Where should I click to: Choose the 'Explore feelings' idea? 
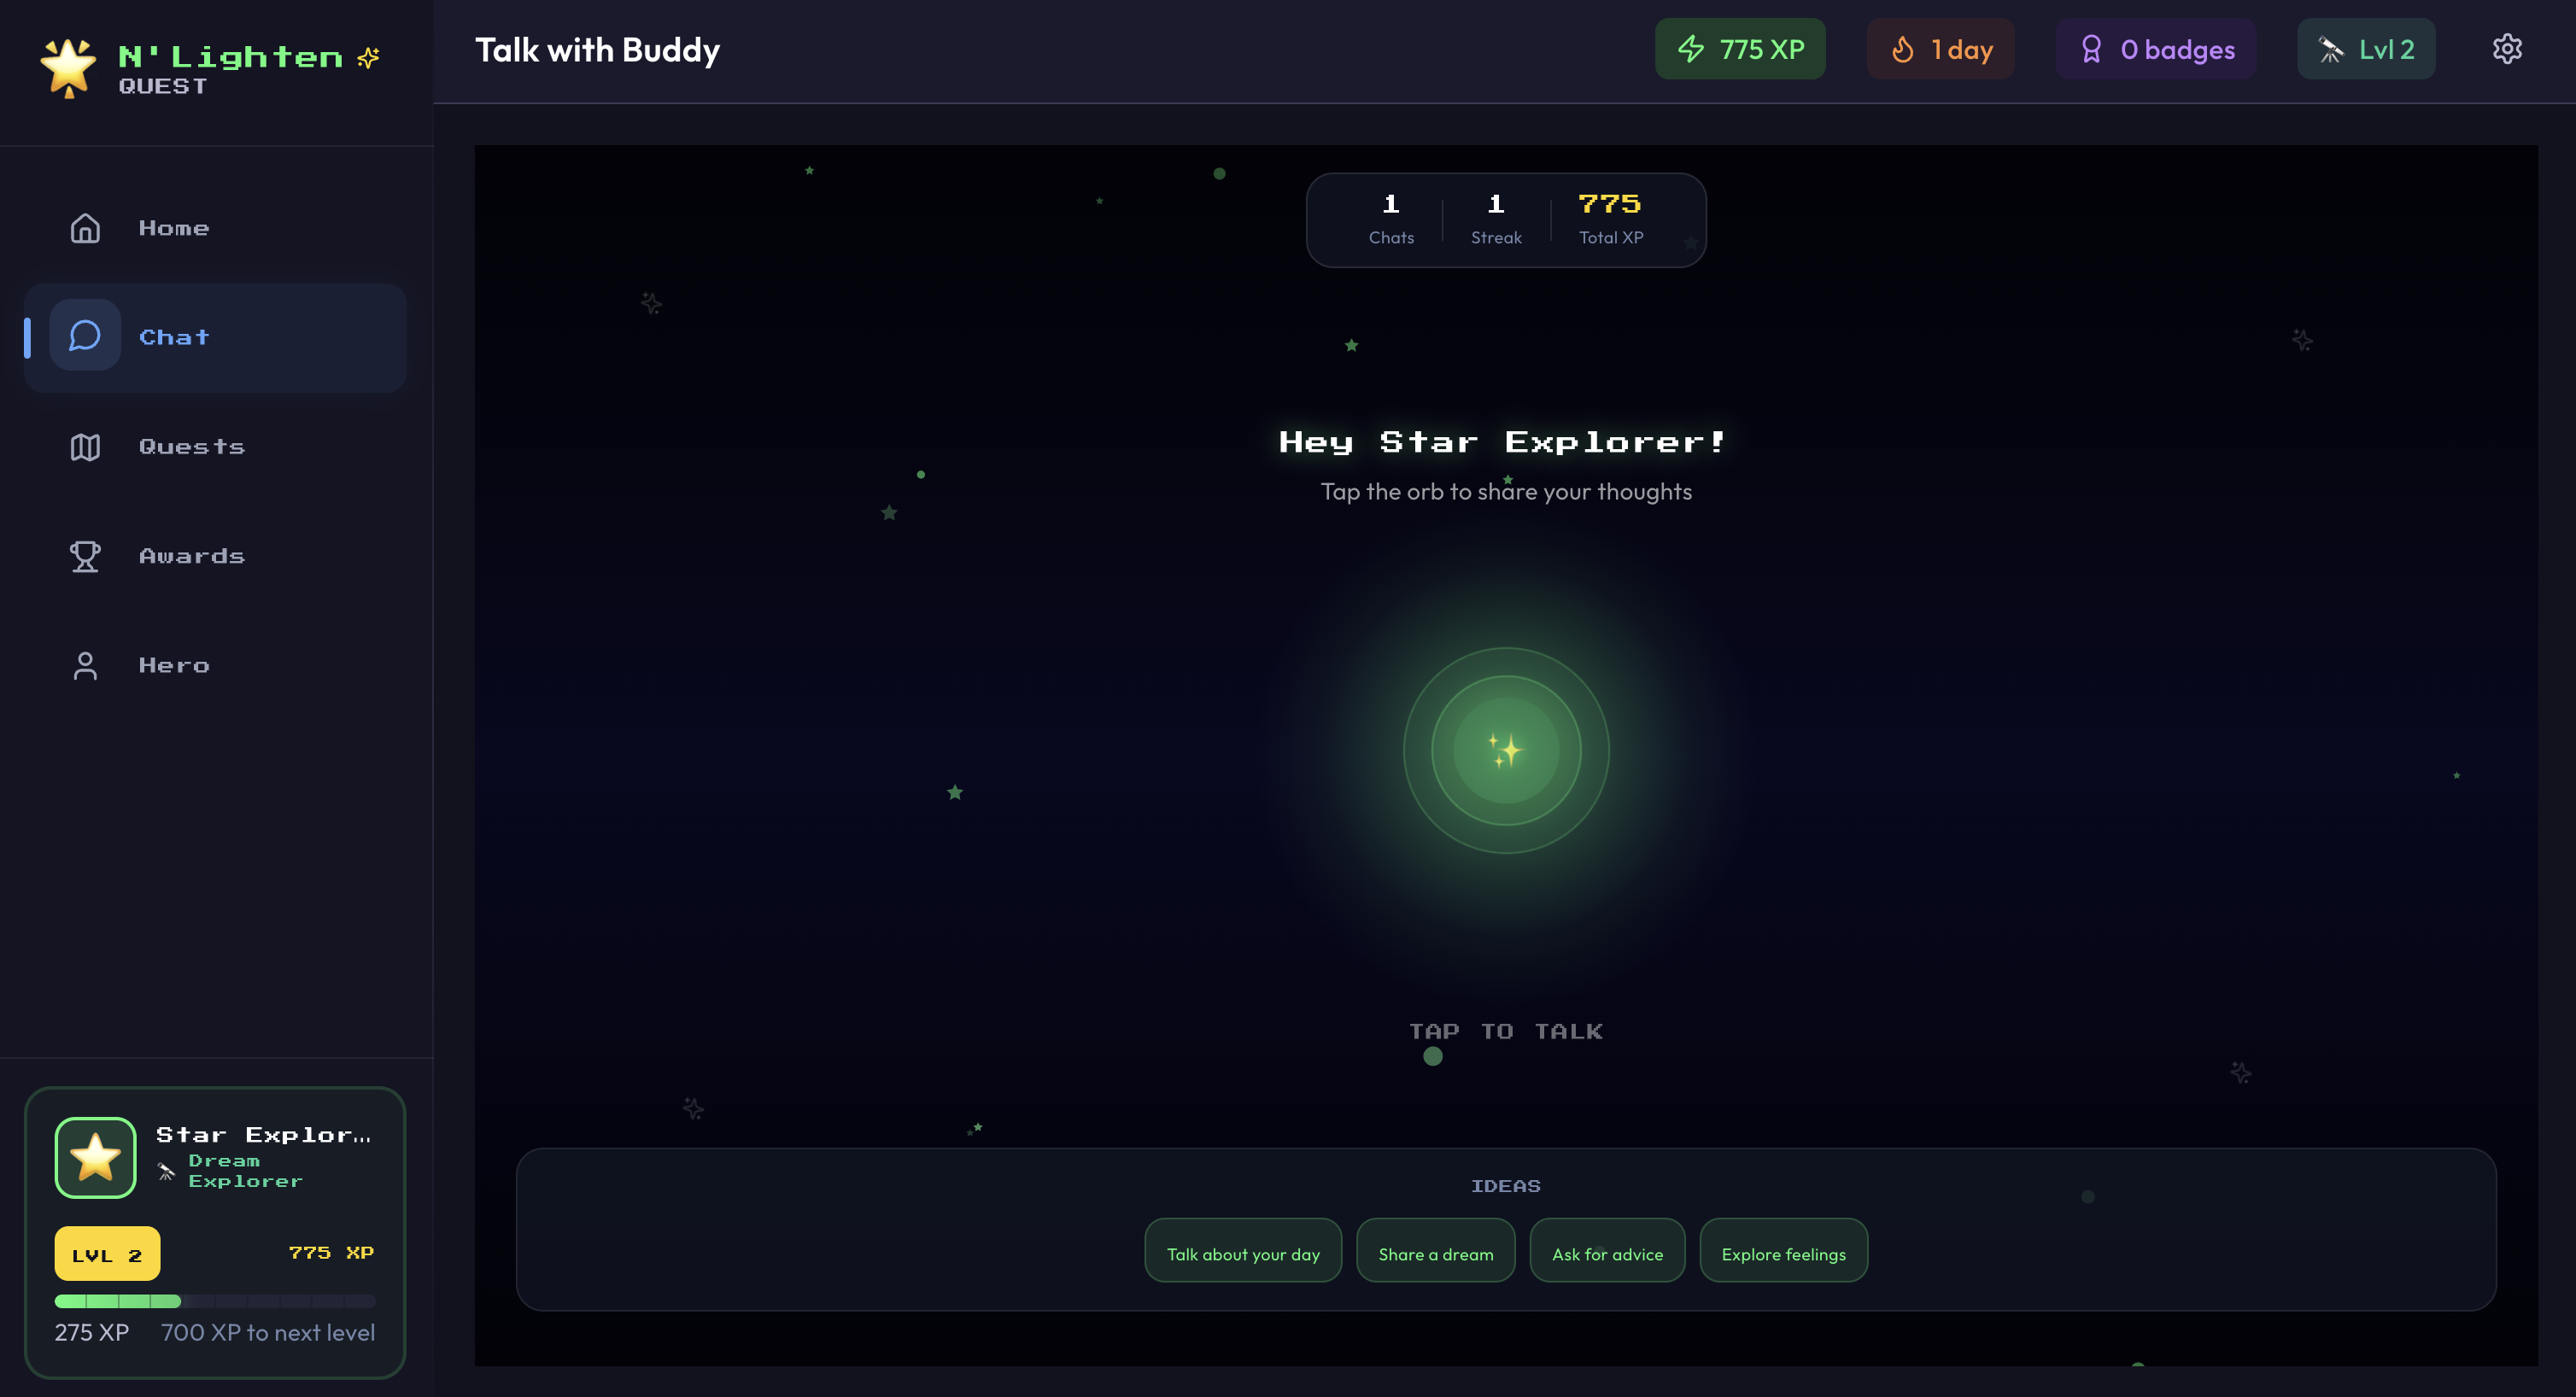click(1783, 1253)
